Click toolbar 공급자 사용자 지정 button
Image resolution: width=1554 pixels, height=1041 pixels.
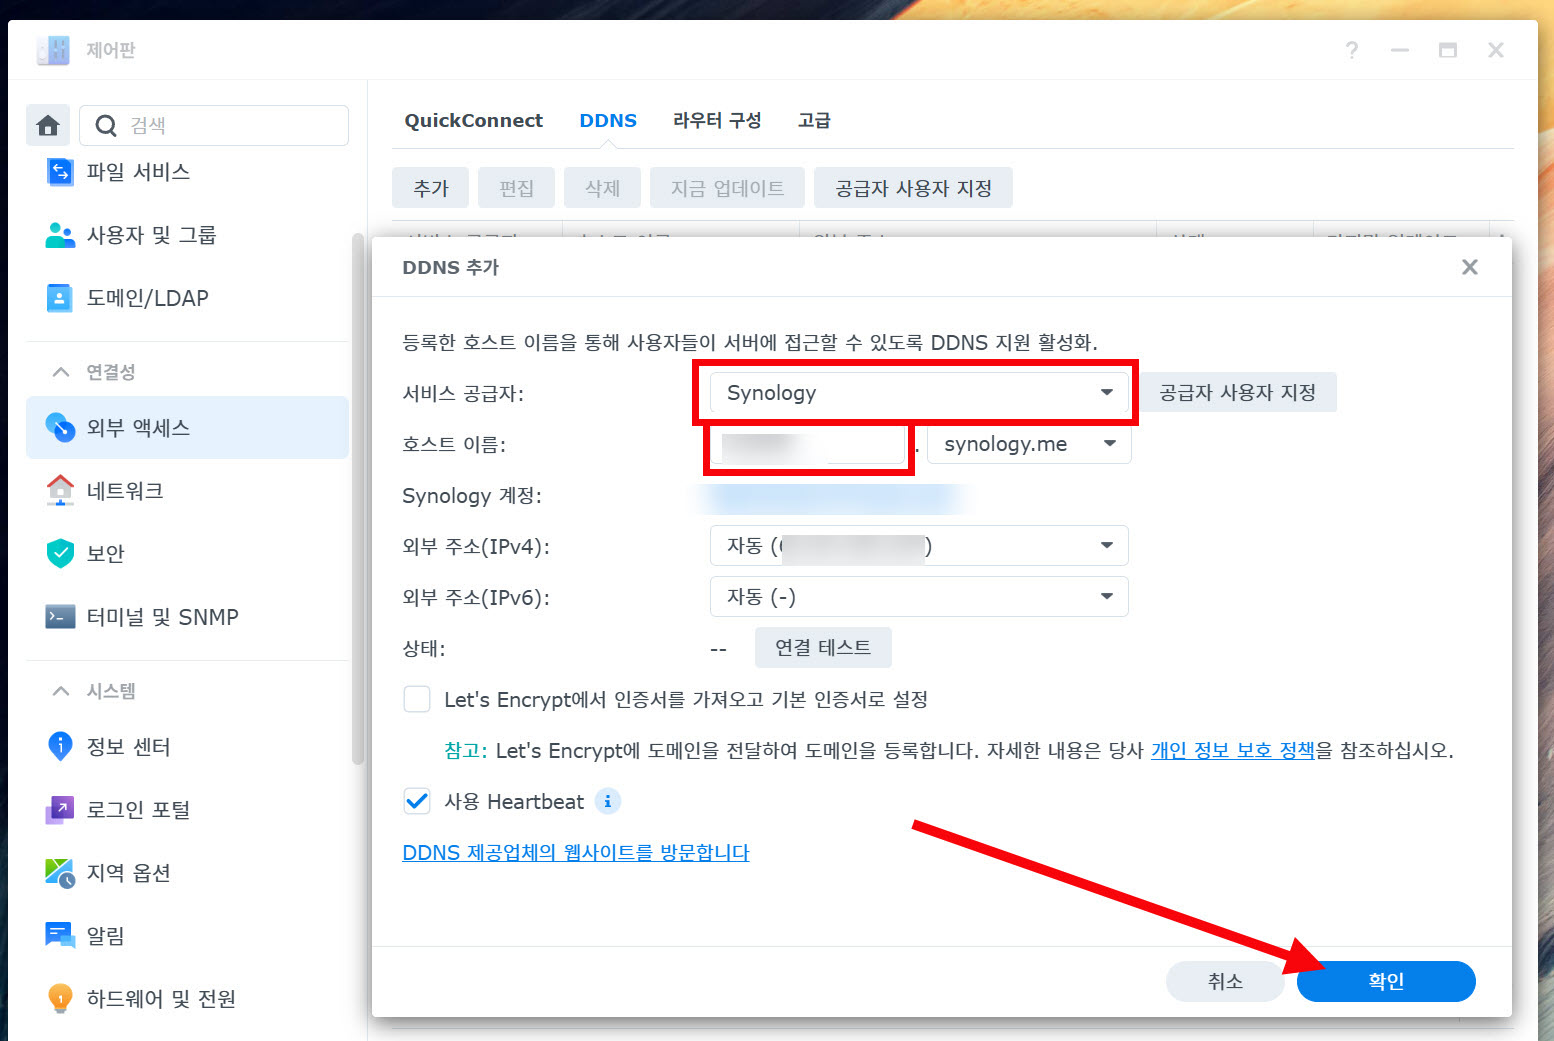tap(913, 188)
